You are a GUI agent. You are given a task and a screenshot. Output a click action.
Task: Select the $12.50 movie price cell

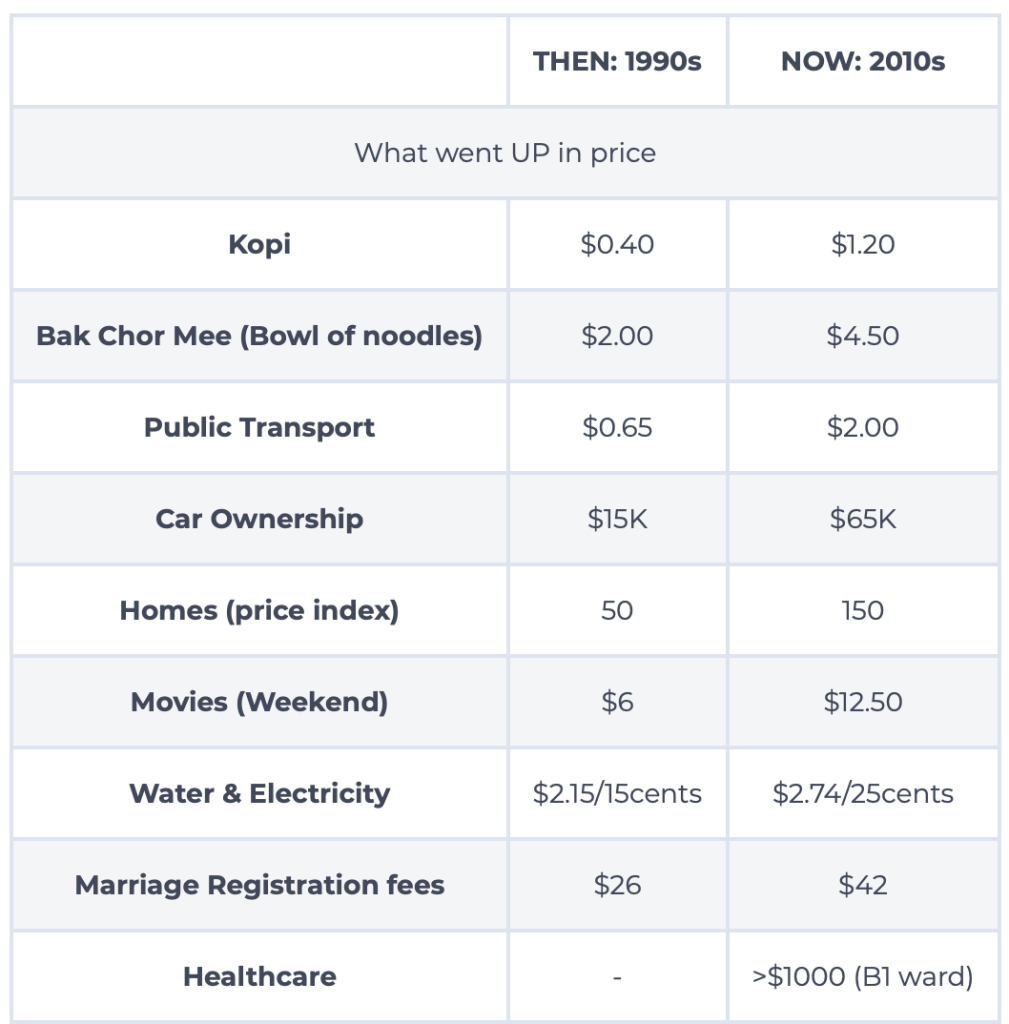(x=862, y=702)
